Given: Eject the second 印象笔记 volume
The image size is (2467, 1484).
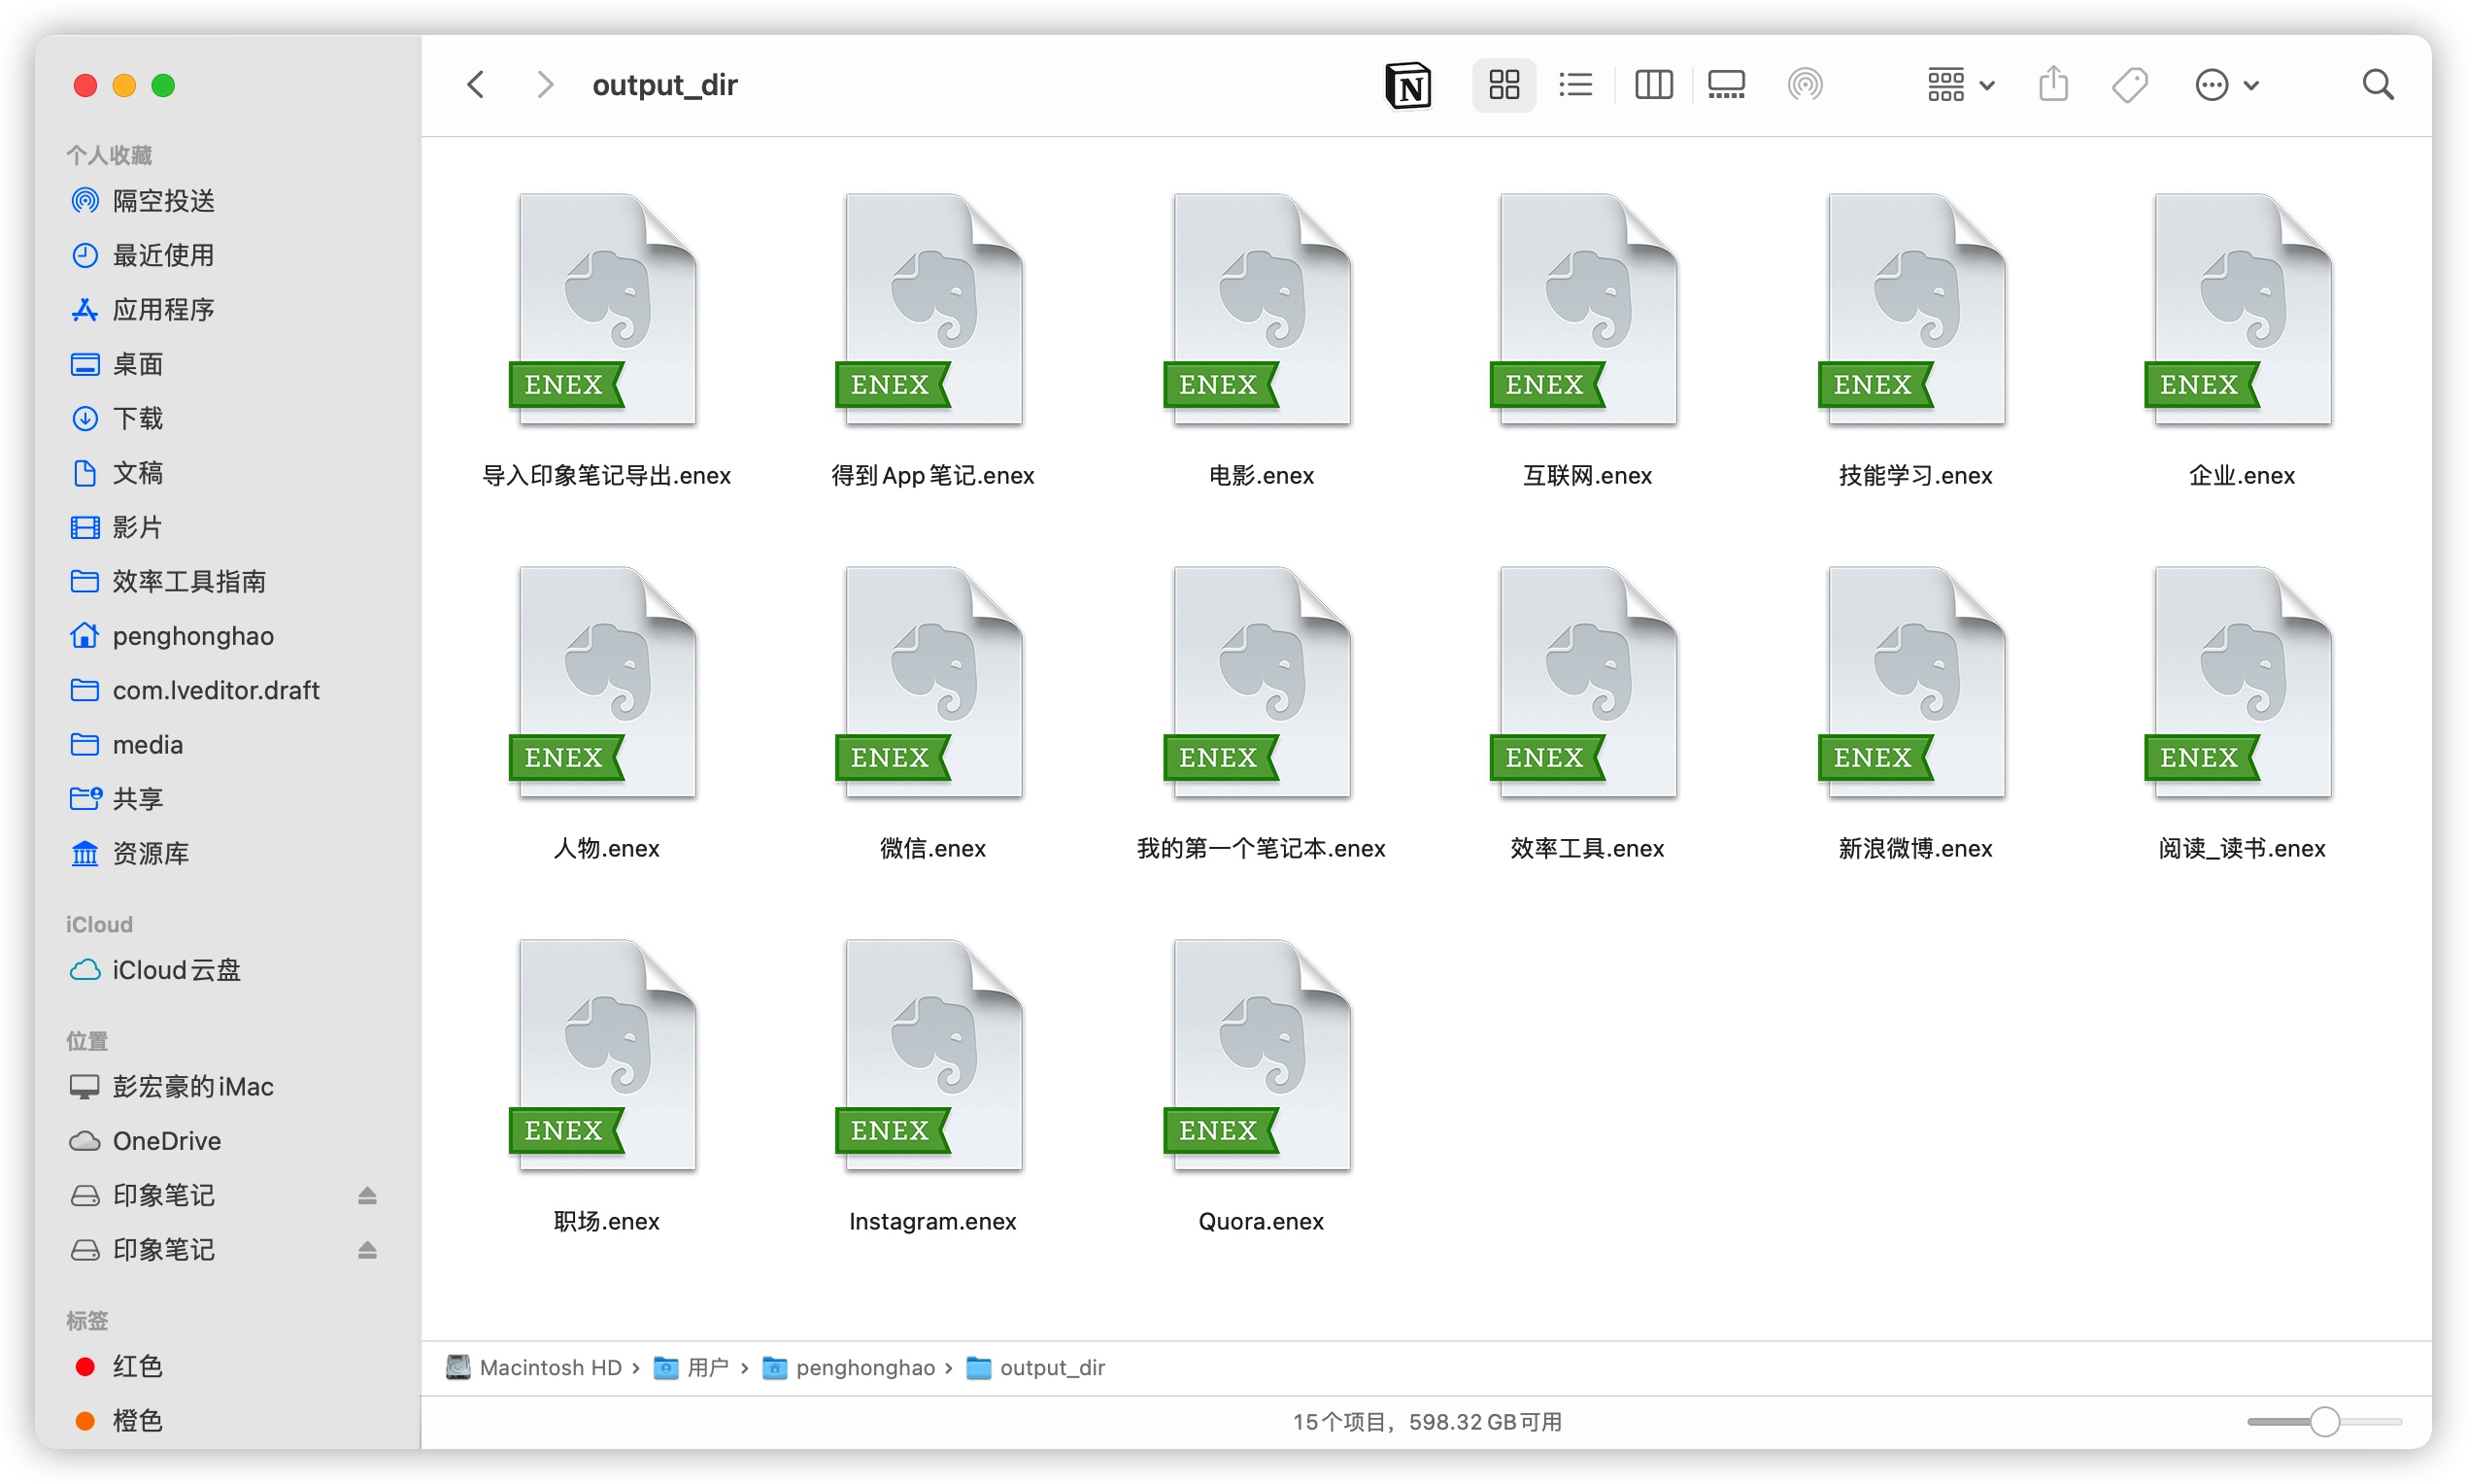Looking at the screenshot, I should coord(367,1250).
